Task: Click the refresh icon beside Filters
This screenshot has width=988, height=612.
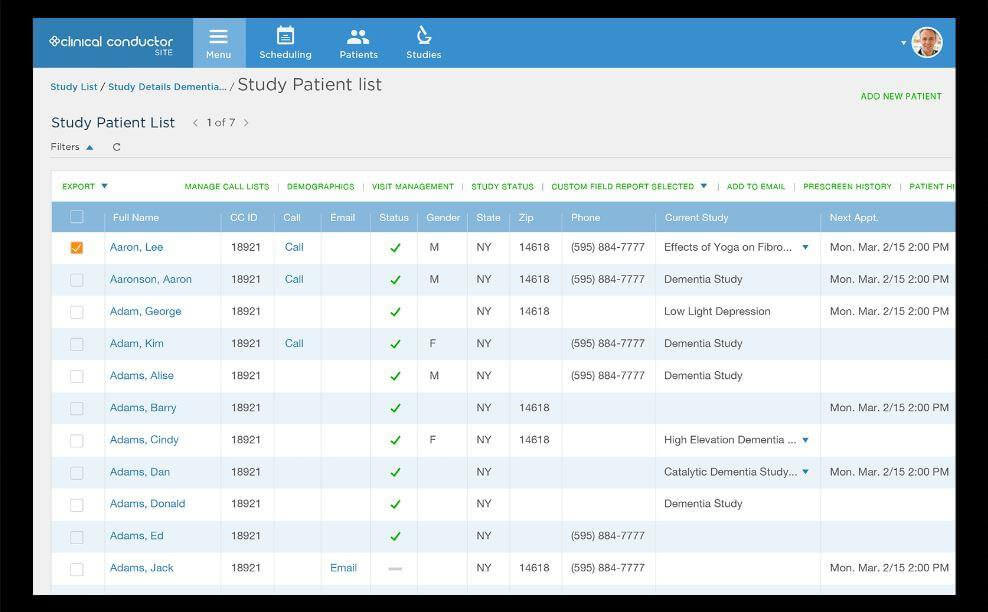Action: (x=117, y=147)
